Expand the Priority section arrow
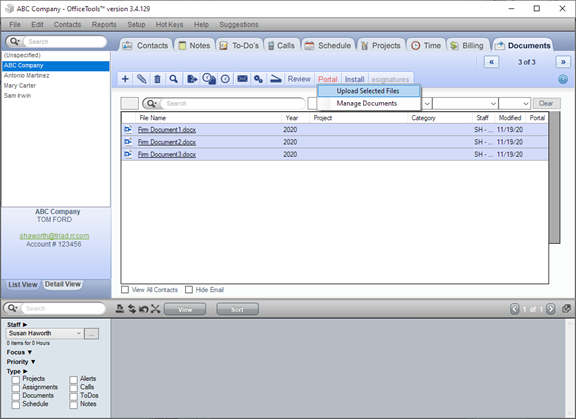This screenshot has width=576, height=419. coord(33,362)
